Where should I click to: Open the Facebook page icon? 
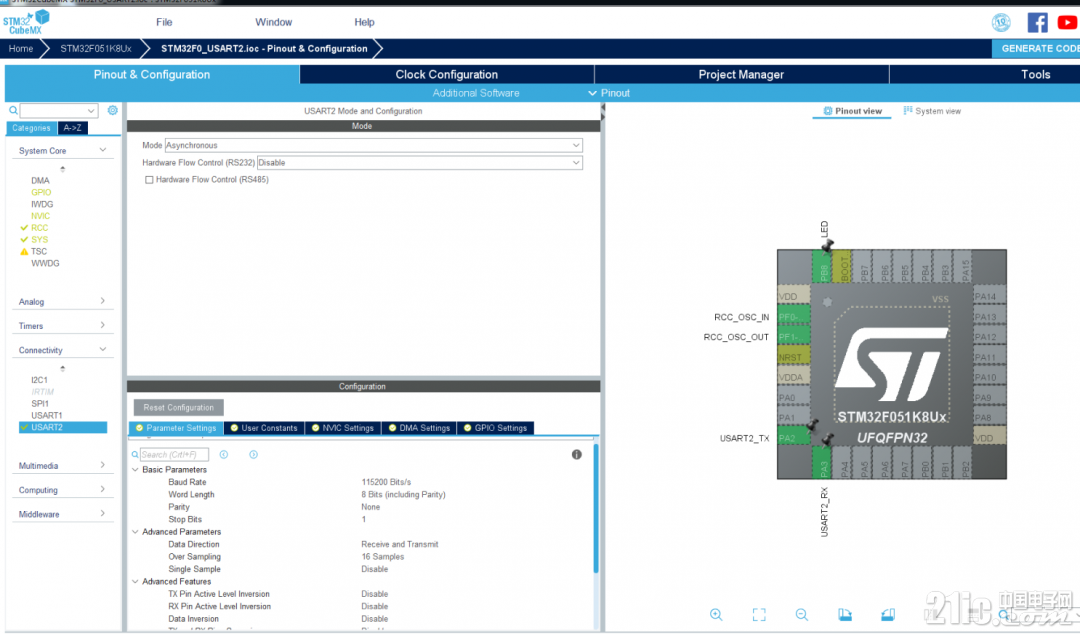(x=1037, y=23)
